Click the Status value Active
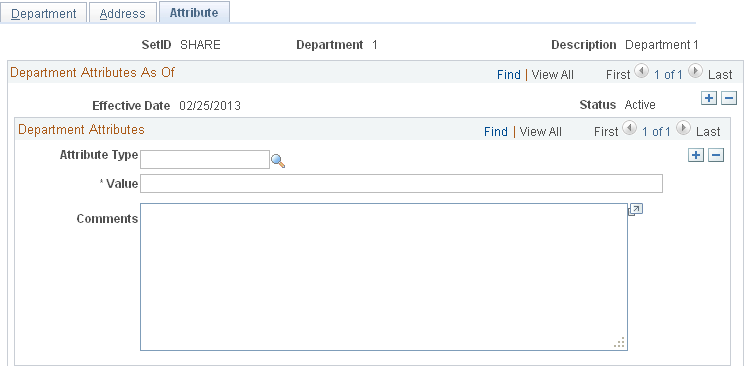745x366 pixels. [x=640, y=105]
